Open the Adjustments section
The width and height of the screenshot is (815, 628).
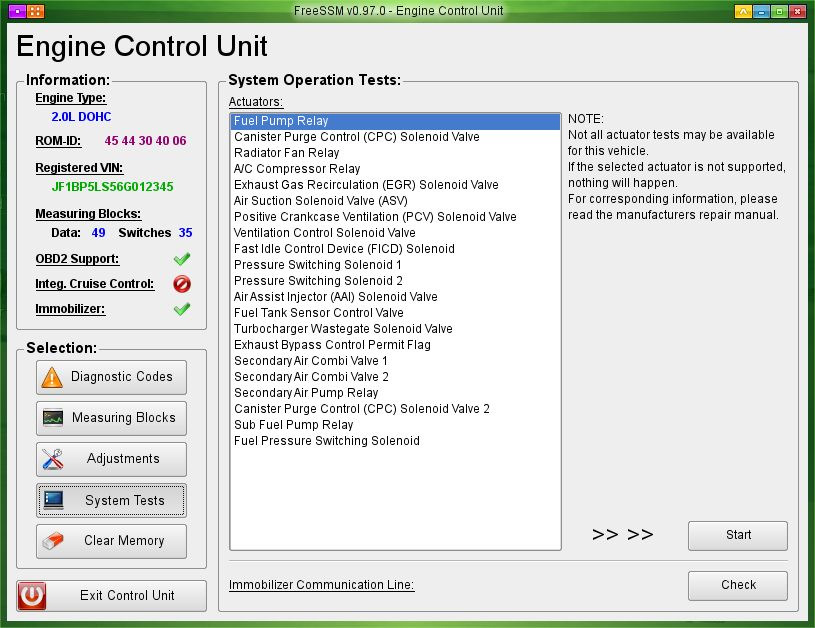point(111,459)
